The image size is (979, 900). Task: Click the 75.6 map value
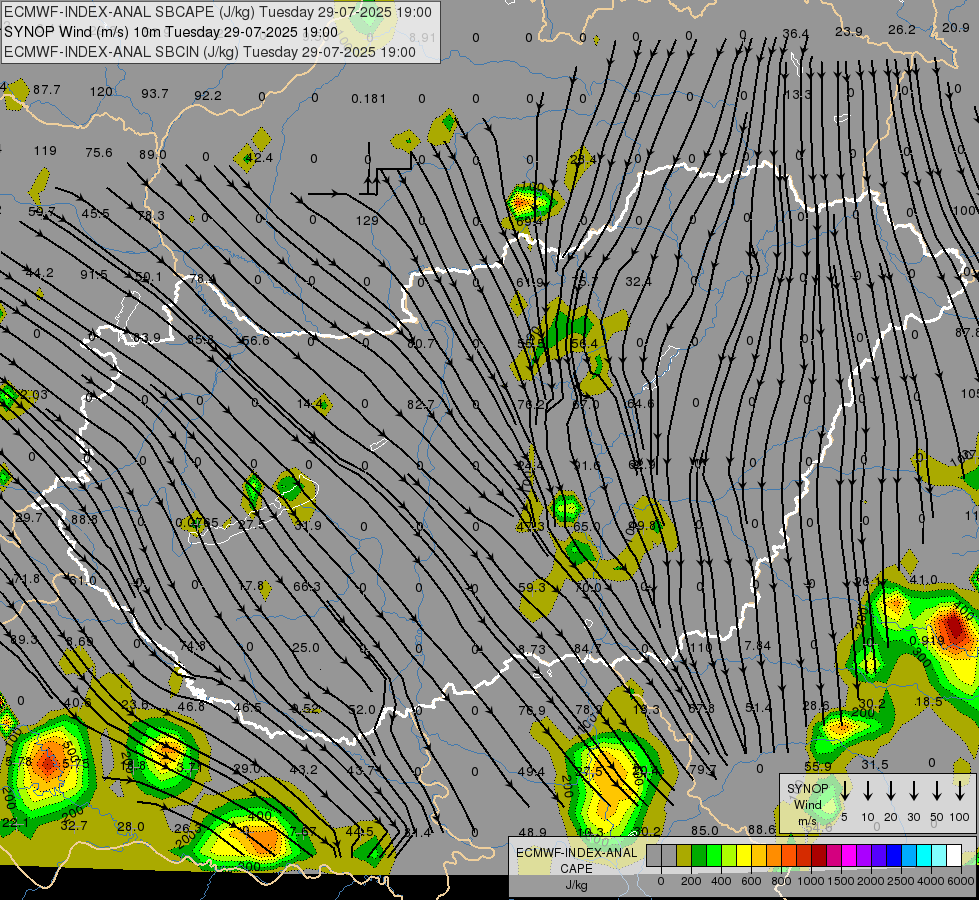click(x=99, y=152)
